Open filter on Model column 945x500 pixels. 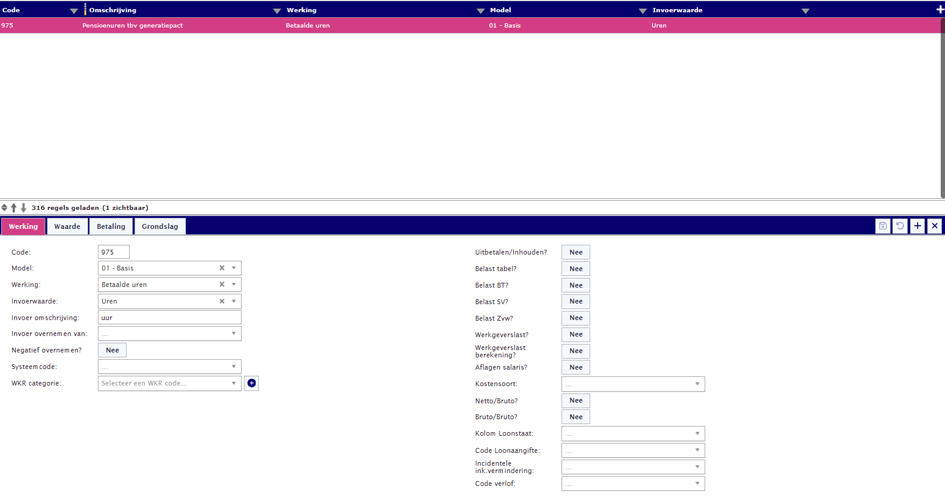(x=642, y=11)
